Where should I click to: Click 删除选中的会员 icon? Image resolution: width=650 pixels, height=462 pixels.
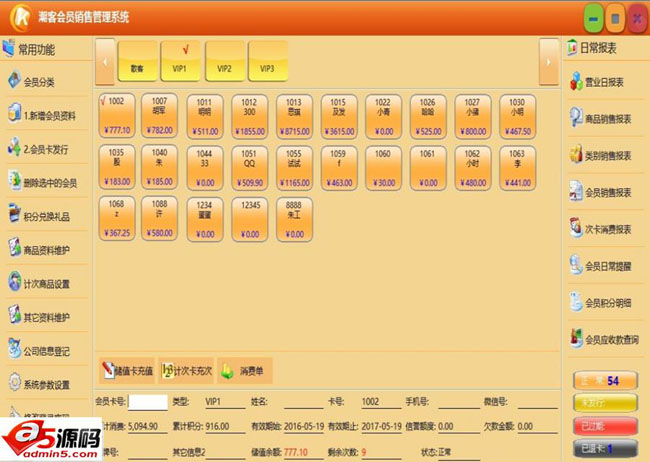point(15,181)
